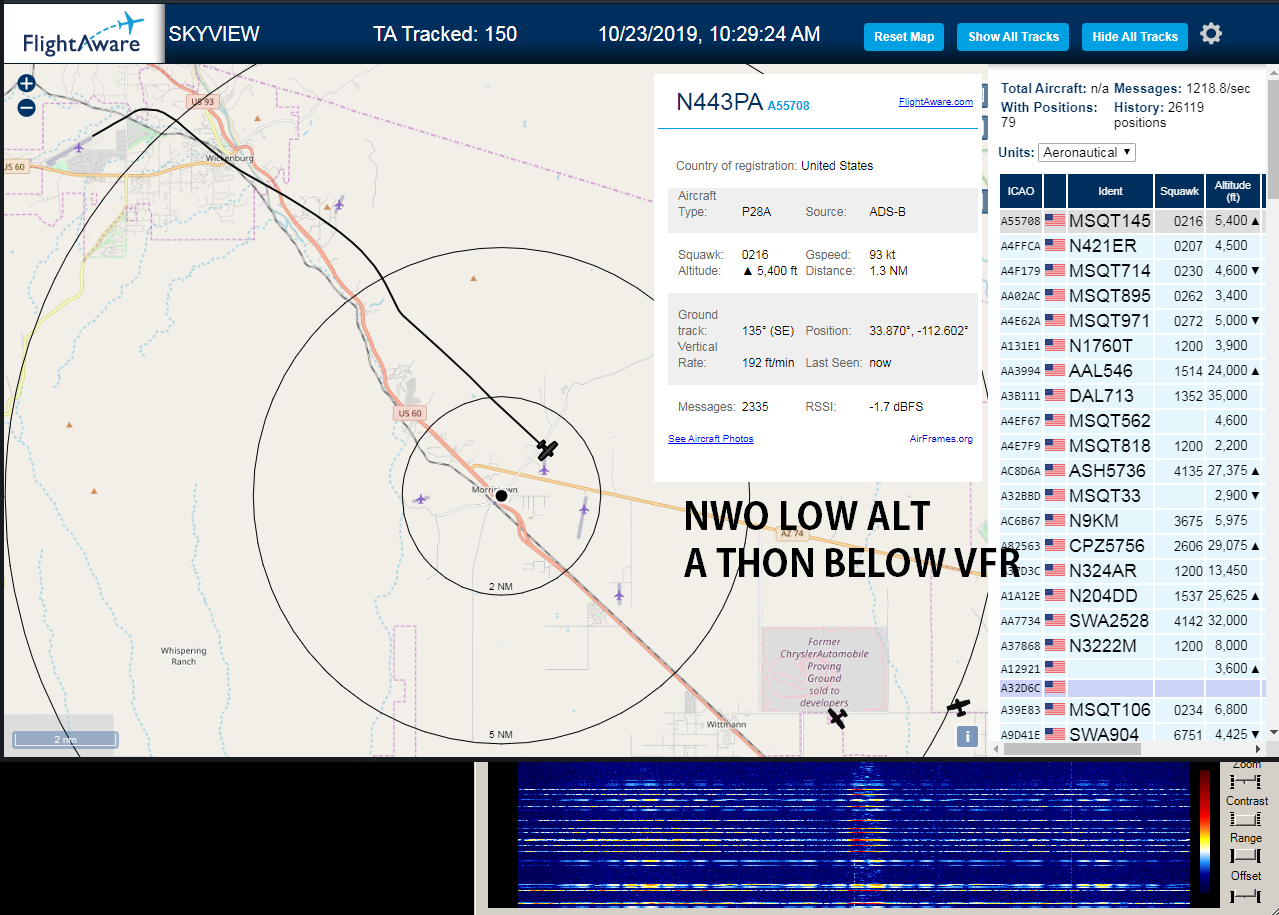Adjust the waterfall Contrast slider
Image resolution: width=1279 pixels, height=915 pixels.
coord(1246,819)
